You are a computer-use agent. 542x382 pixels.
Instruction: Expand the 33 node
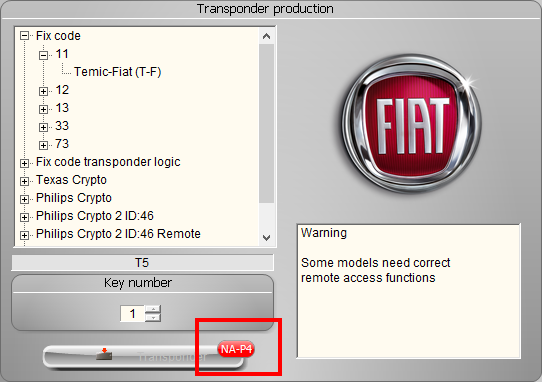point(43,127)
